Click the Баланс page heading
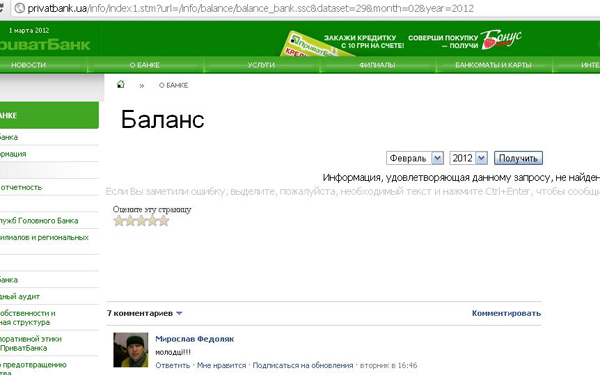 click(x=163, y=119)
